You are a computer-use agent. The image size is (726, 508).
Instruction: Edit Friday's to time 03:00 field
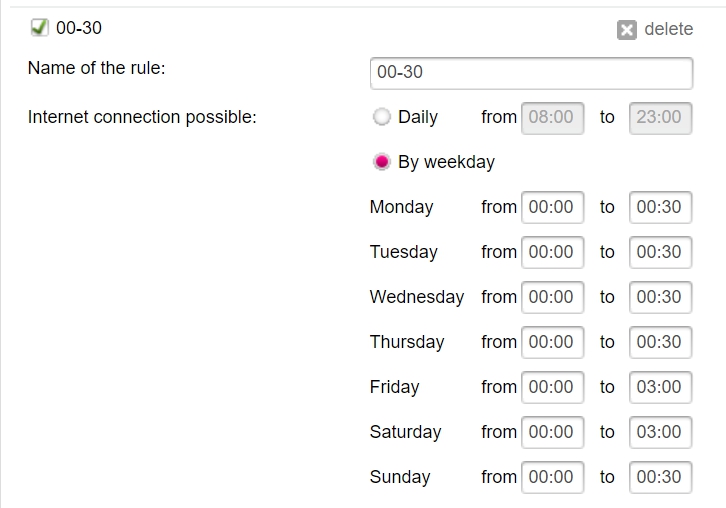(x=660, y=387)
